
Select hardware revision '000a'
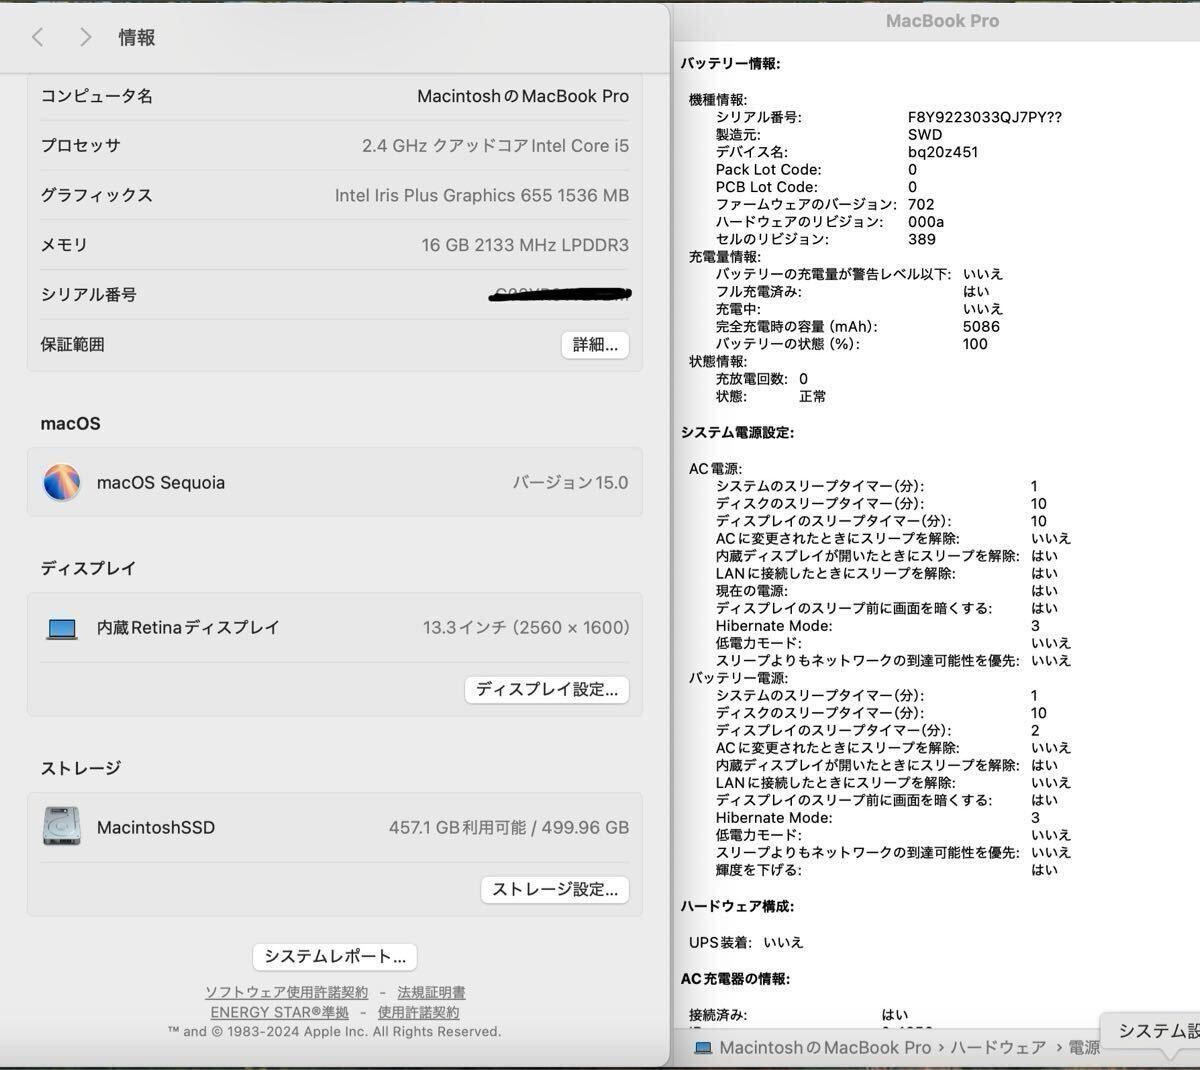(x=926, y=222)
